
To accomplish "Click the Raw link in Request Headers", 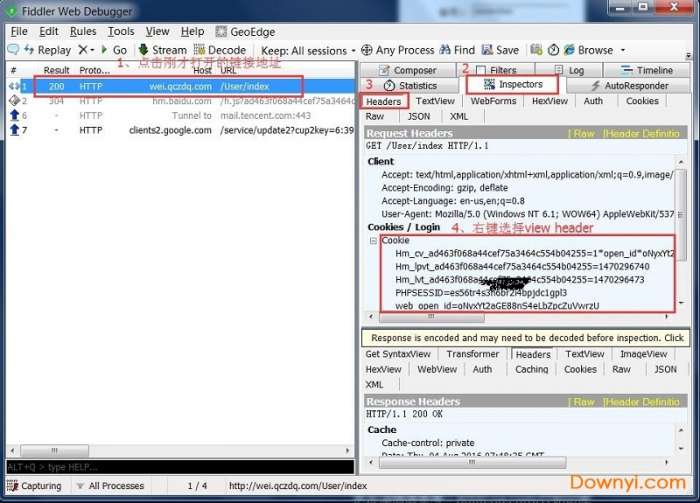I will (x=583, y=133).
